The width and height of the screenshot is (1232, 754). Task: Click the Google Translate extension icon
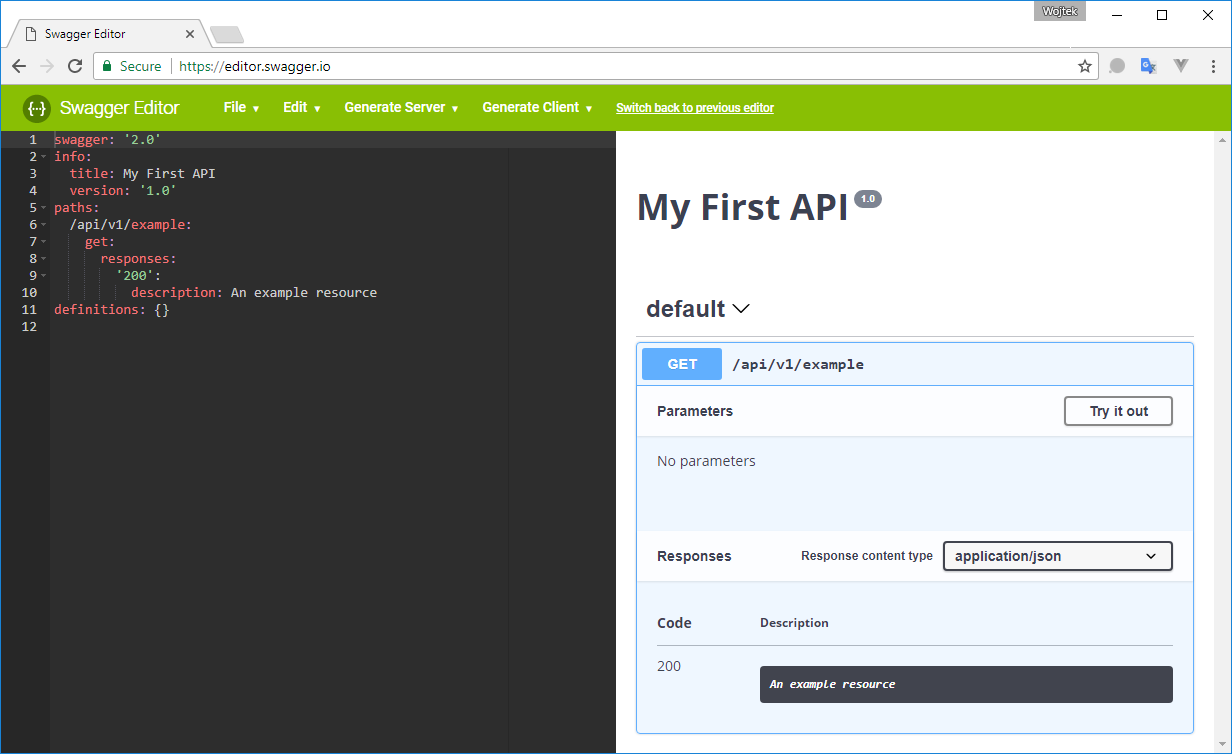tap(1148, 66)
